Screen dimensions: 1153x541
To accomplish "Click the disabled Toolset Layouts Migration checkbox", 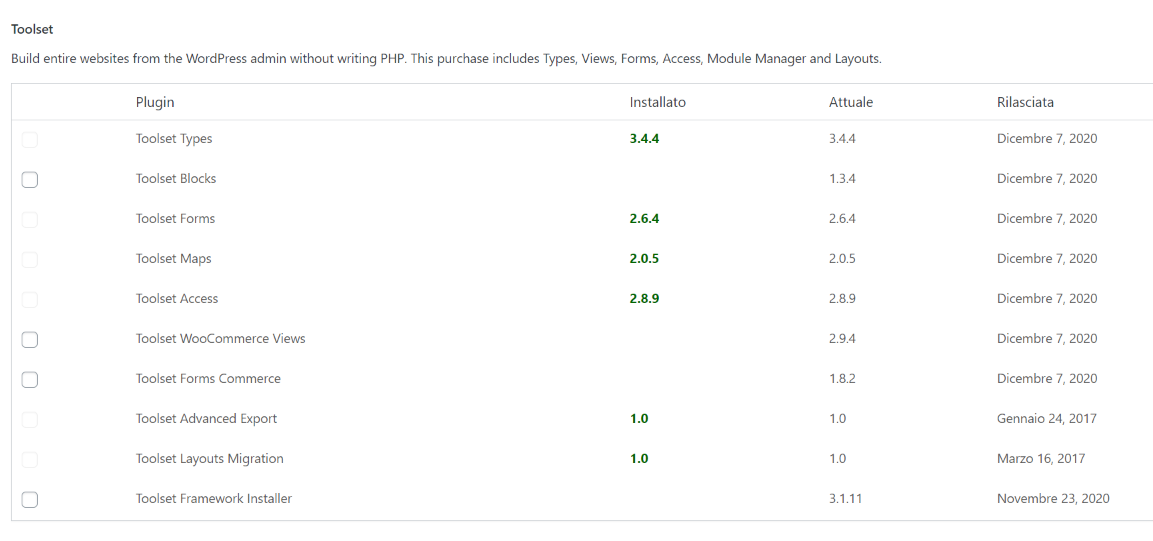I will click(x=29, y=459).
